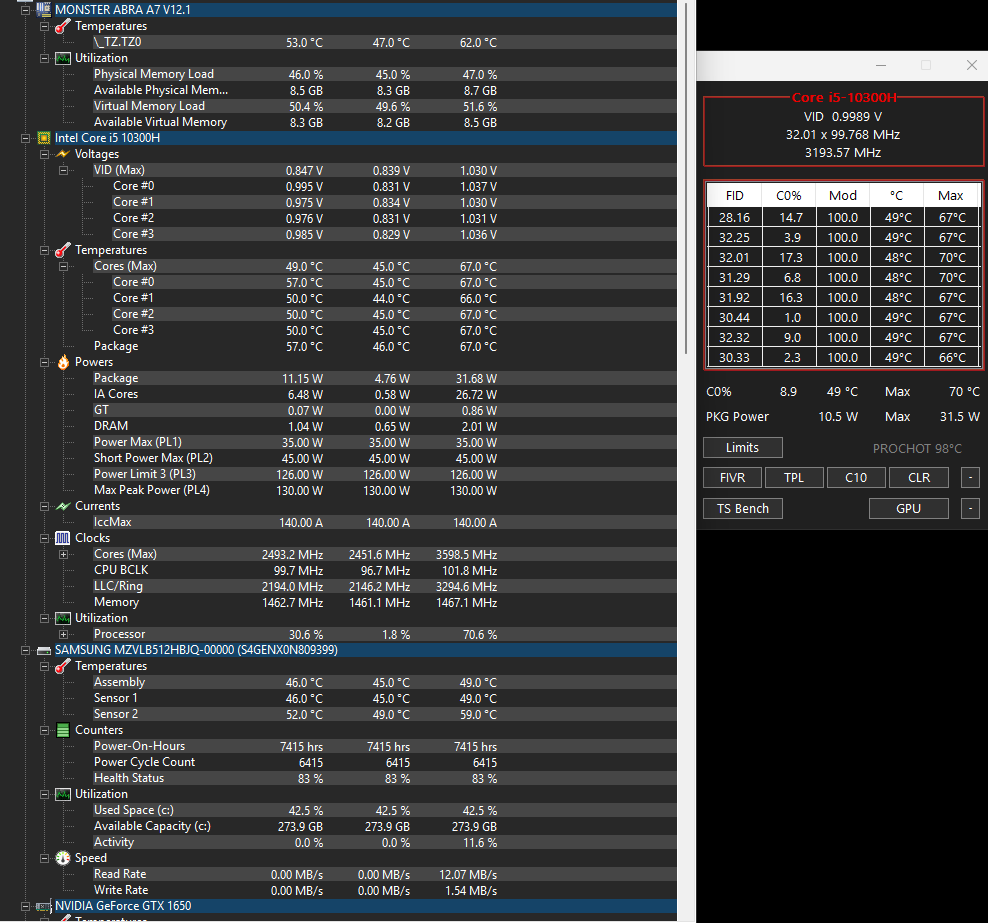
Task: Click the graphics card icon beside NVIDIA GeForce GTX 1650
Action: click(43, 906)
